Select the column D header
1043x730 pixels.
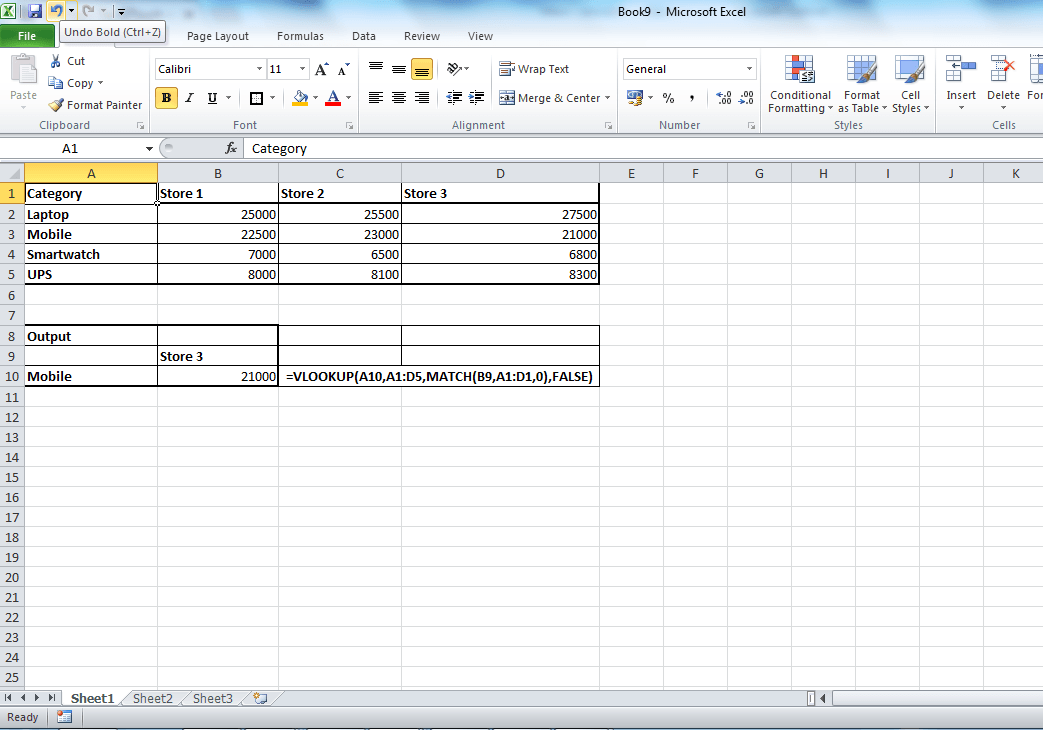tap(500, 173)
